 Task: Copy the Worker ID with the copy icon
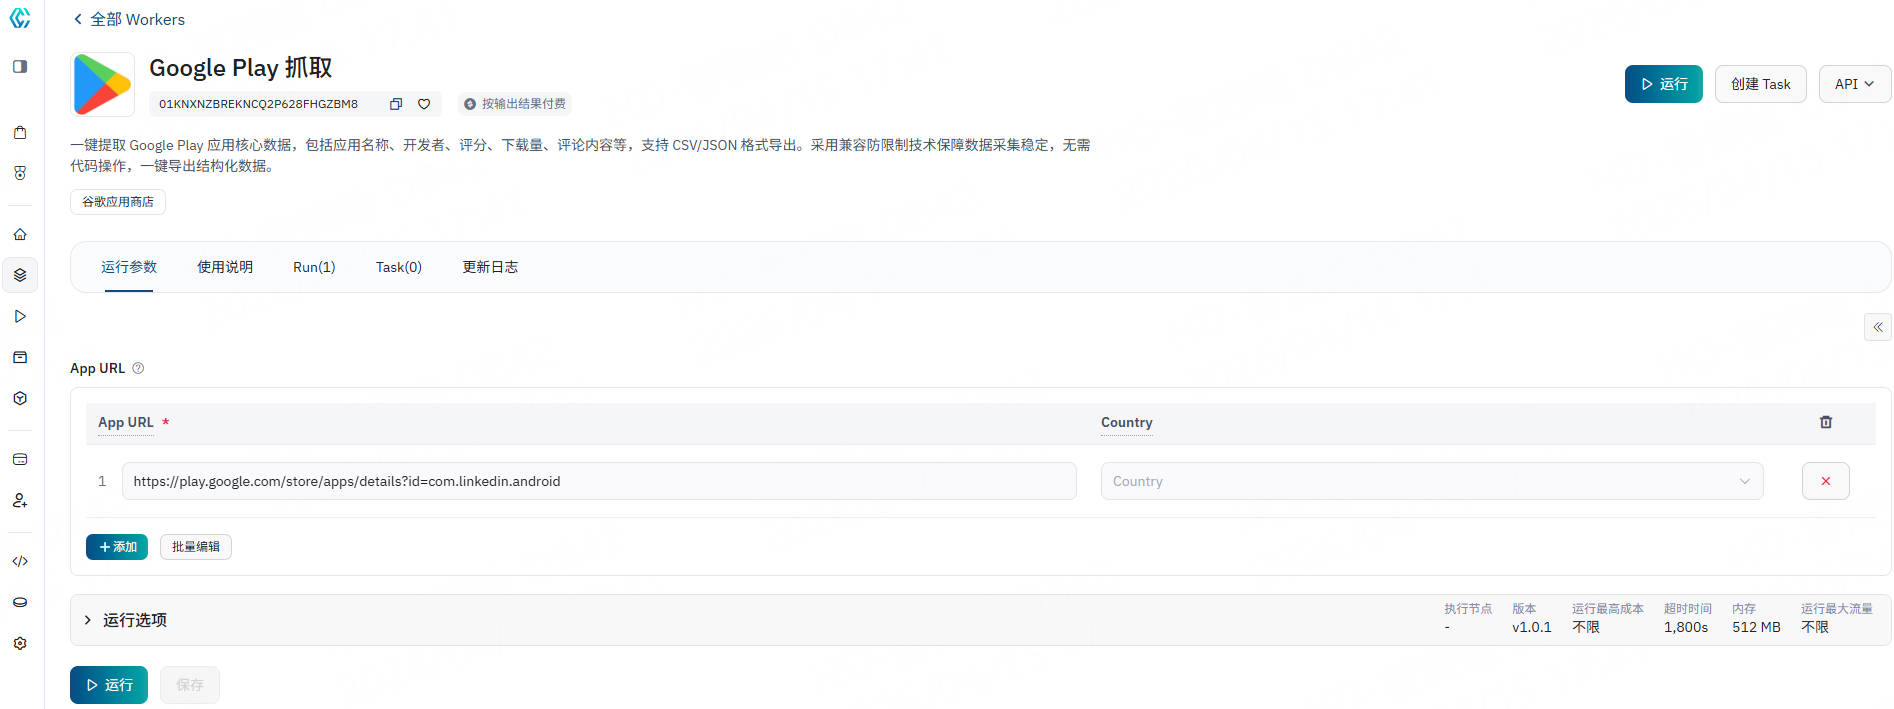click(x=396, y=104)
